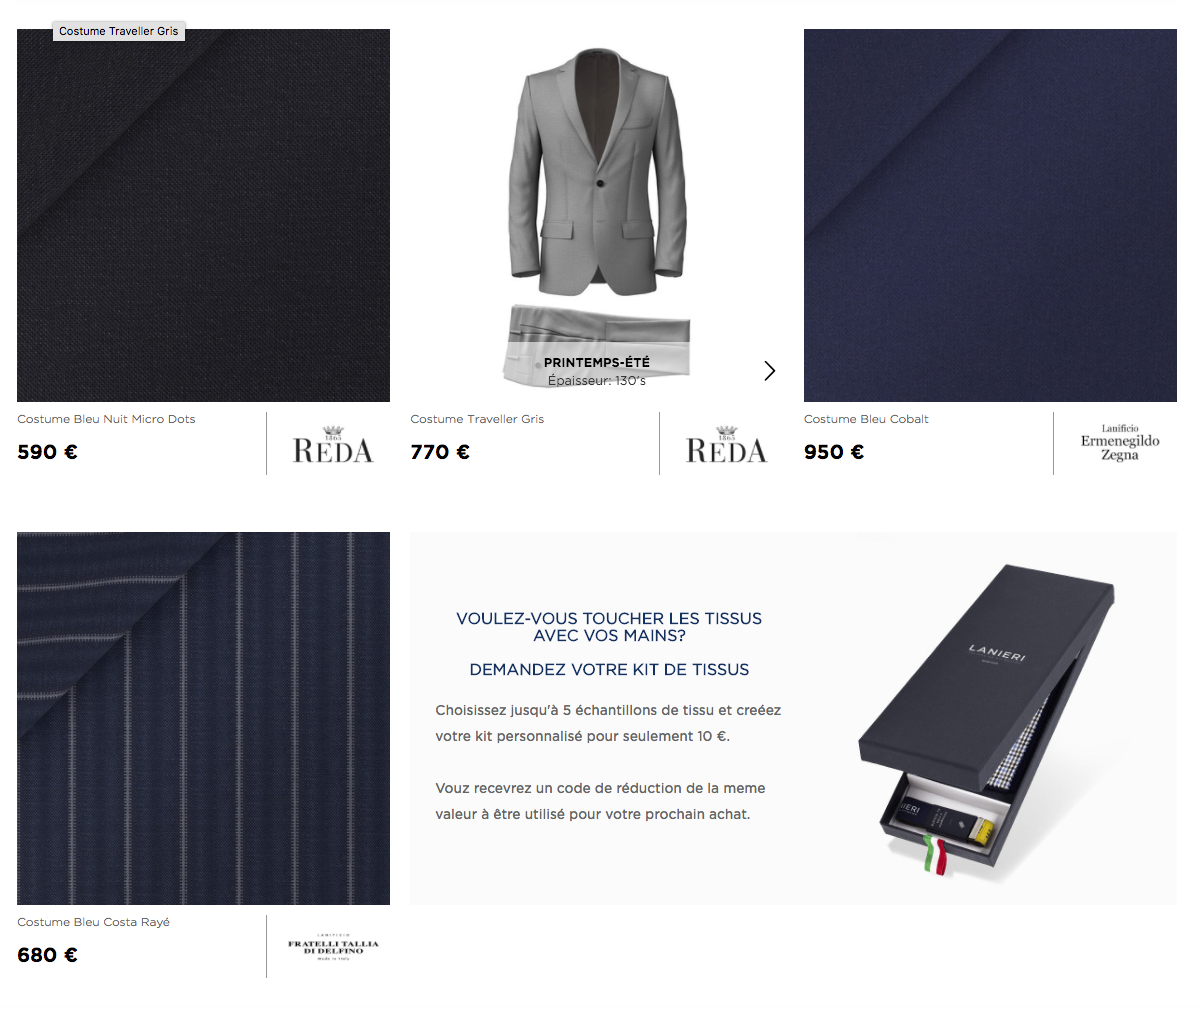Viewport: 1203px width, 1009px height.
Task: Click the next image chevron arrow
Action: tap(769, 371)
